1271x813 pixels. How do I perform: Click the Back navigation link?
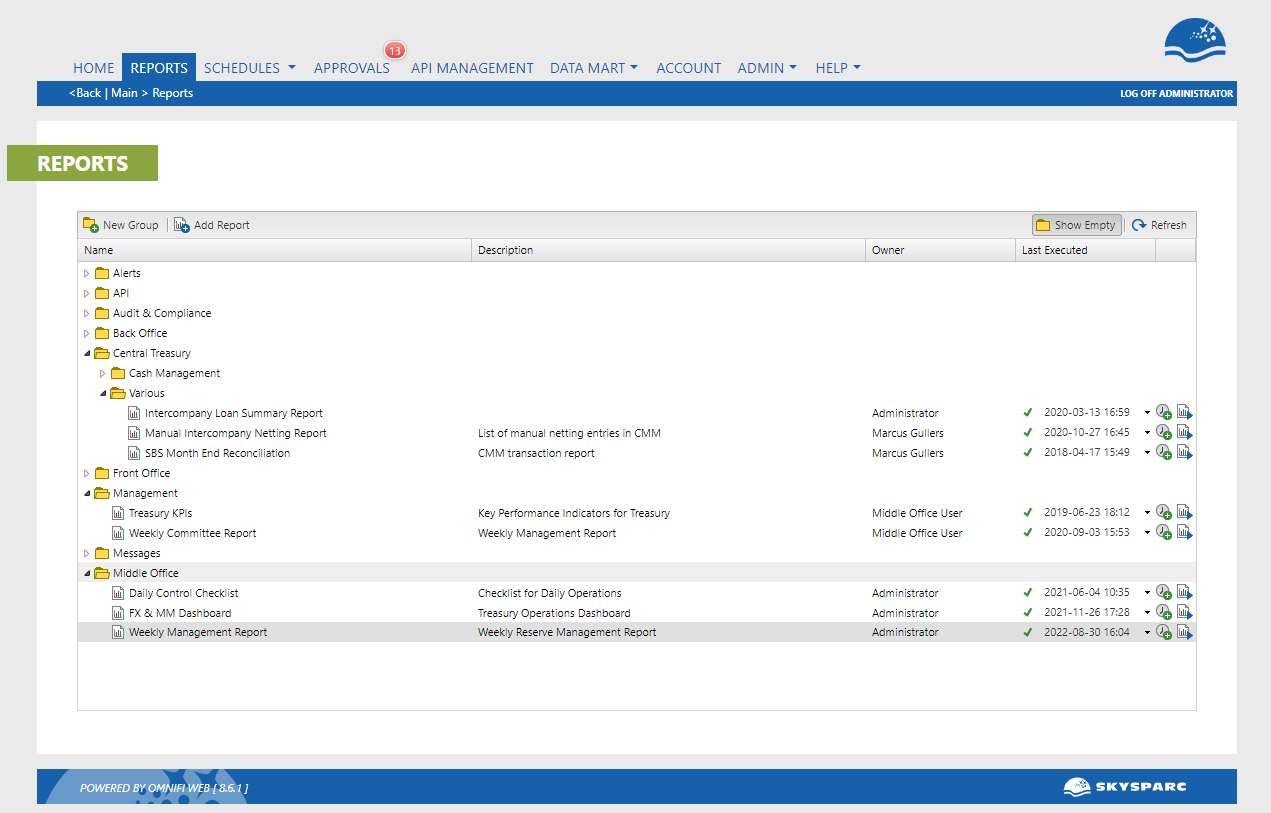tap(85, 93)
